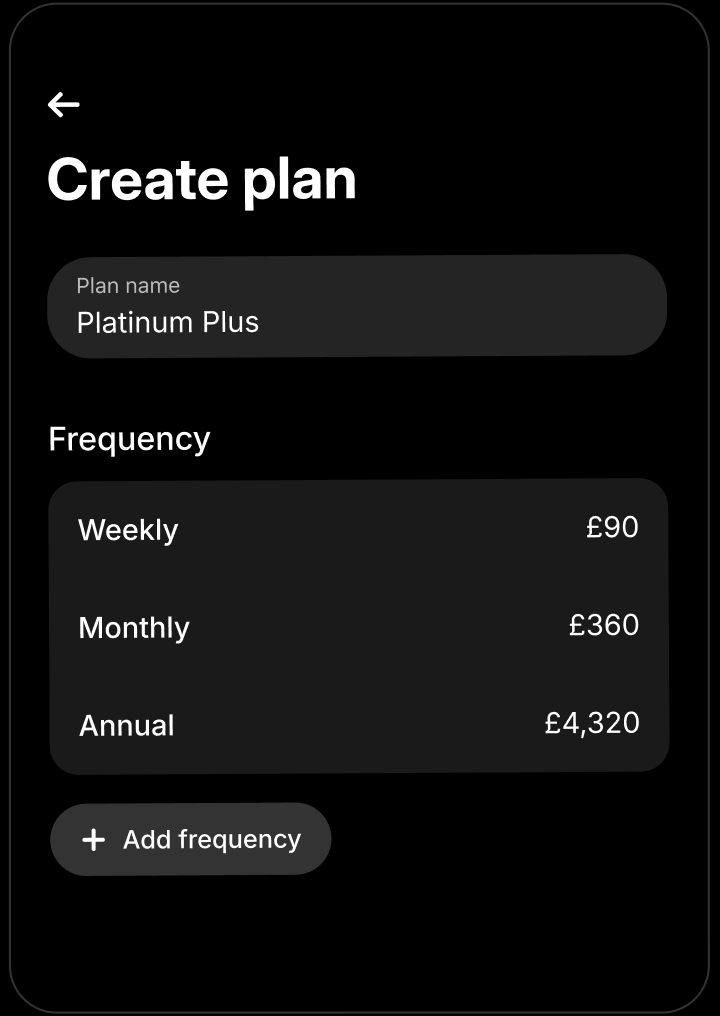This screenshot has height=1016, width=720.
Task: Click the word 'frequency' in Add frequency
Action: [240, 839]
